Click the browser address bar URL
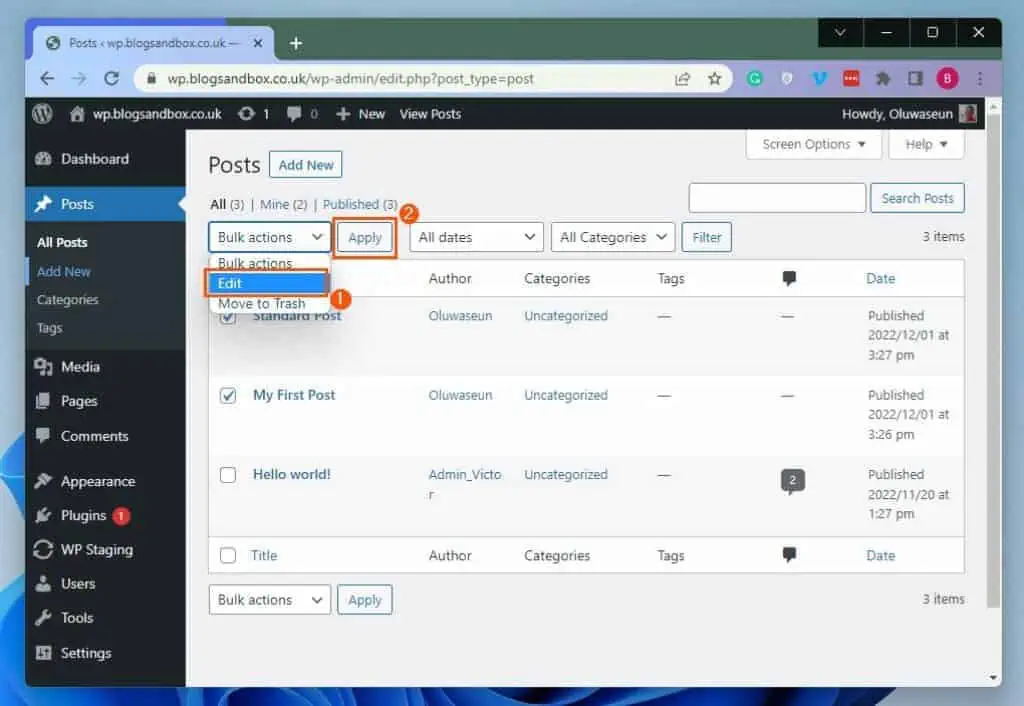Screen dimensions: 1024x706 click(351, 79)
